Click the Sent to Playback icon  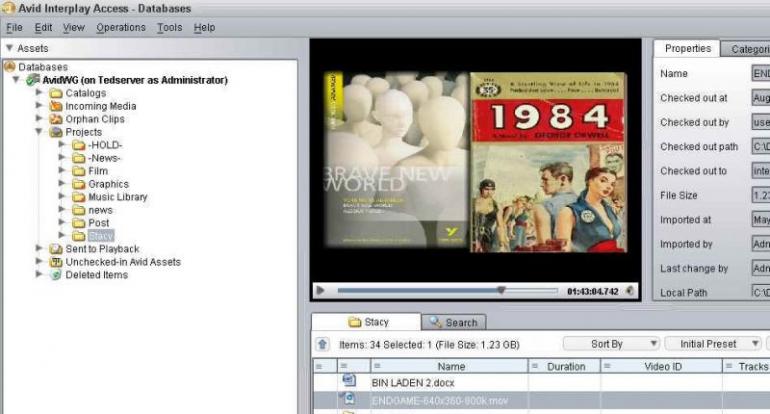56,249
